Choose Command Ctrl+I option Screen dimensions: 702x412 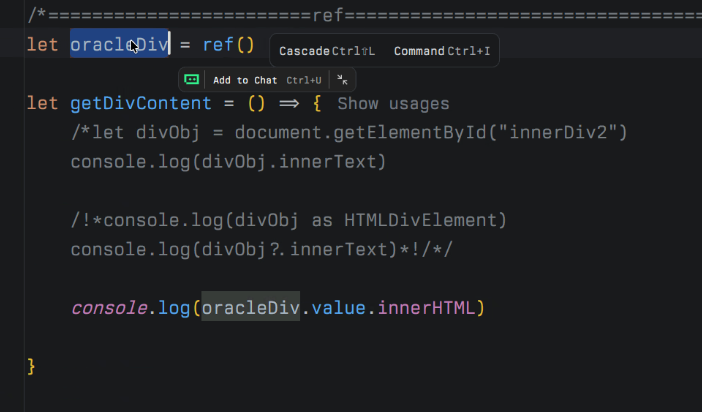point(442,51)
